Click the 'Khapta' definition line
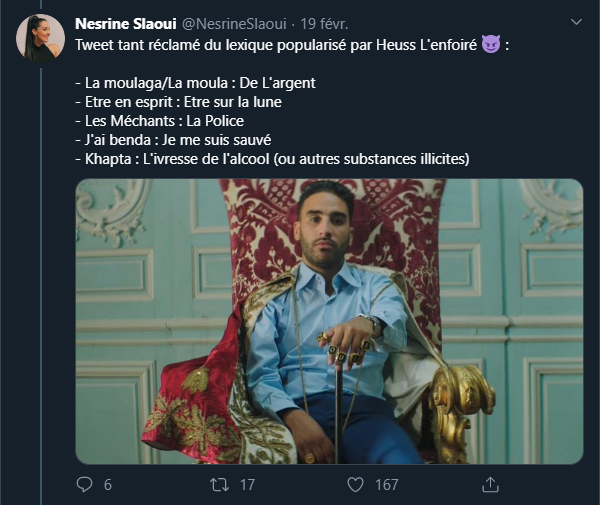The width and height of the screenshot is (600, 505). (272, 159)
